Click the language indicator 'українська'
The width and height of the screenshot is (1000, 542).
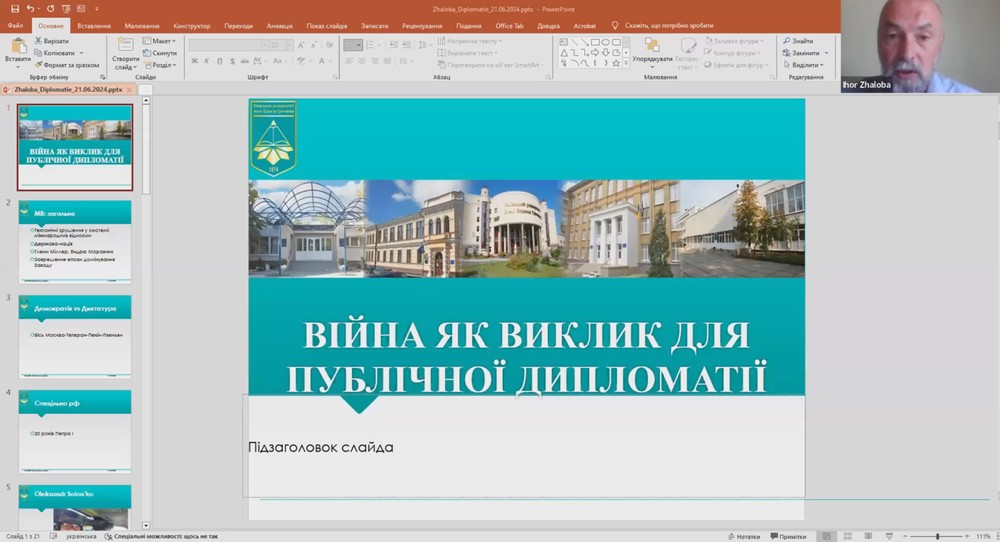pos(80,536)
